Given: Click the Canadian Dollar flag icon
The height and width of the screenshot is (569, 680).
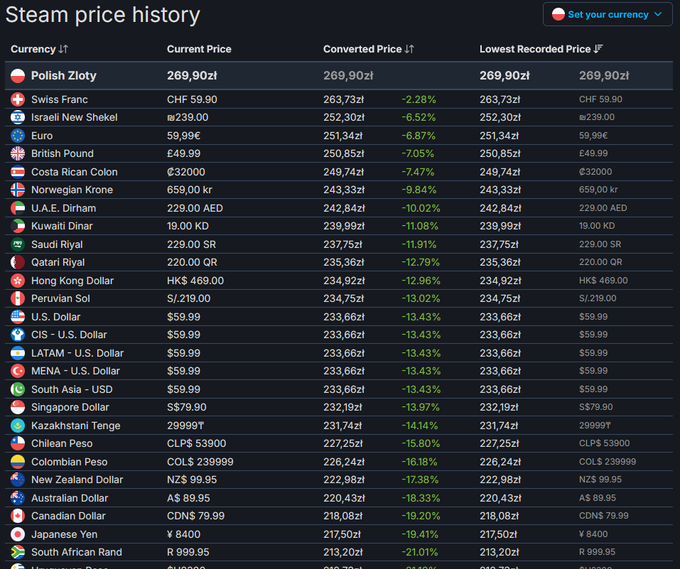Looking at the screenshot, I should (x=18, y=516).
